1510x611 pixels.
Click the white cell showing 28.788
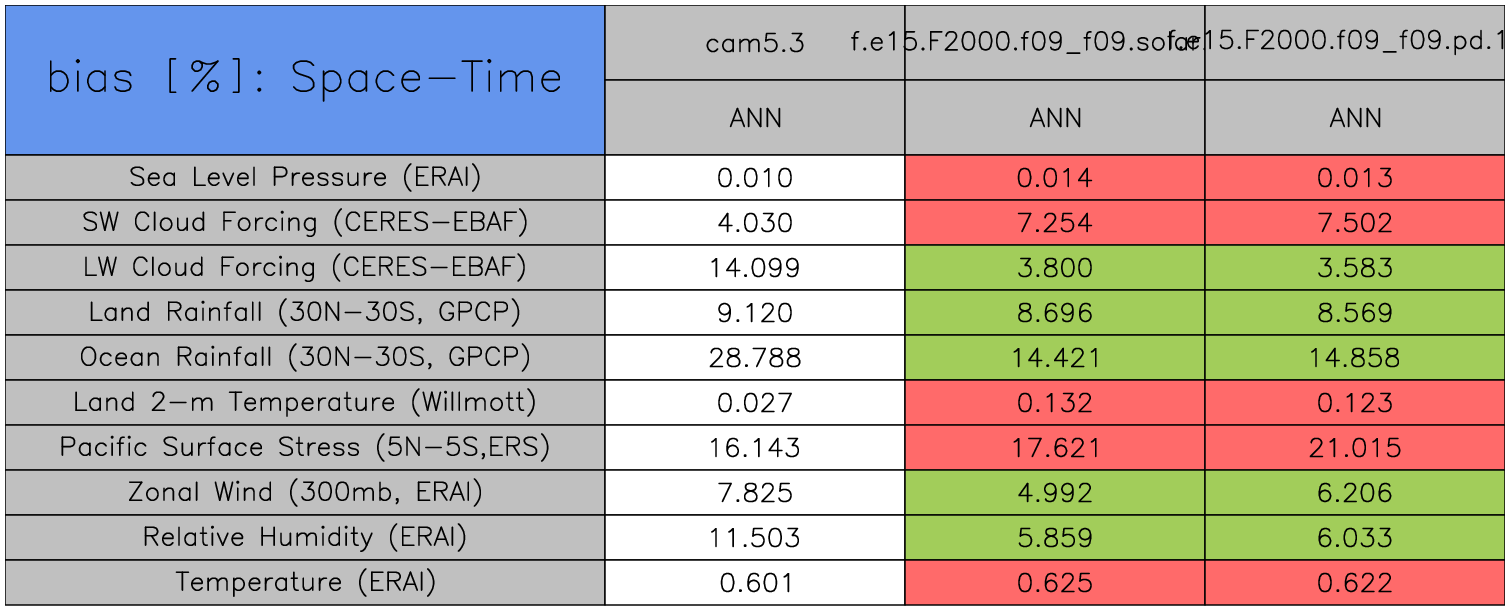[755, 358]
